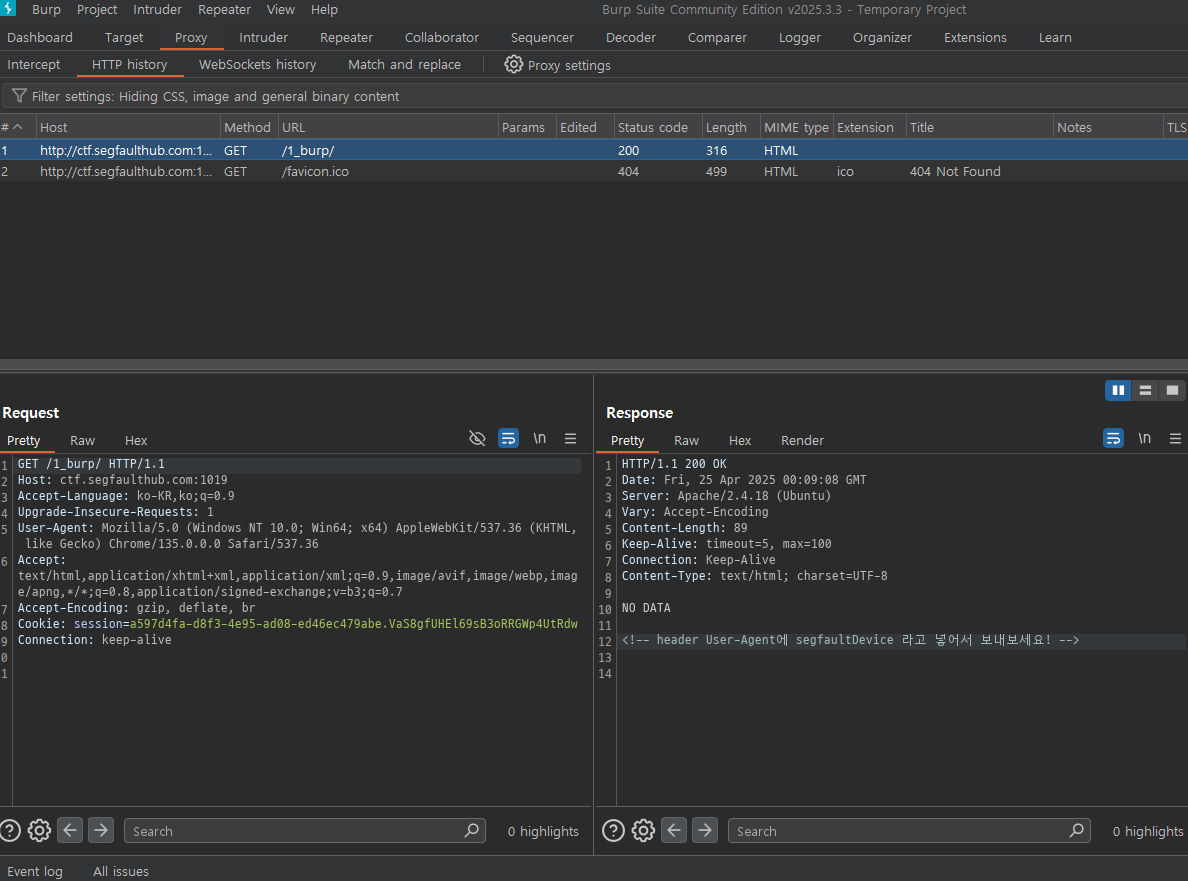Go to previous match in Response search

click(x=674, y=830)
